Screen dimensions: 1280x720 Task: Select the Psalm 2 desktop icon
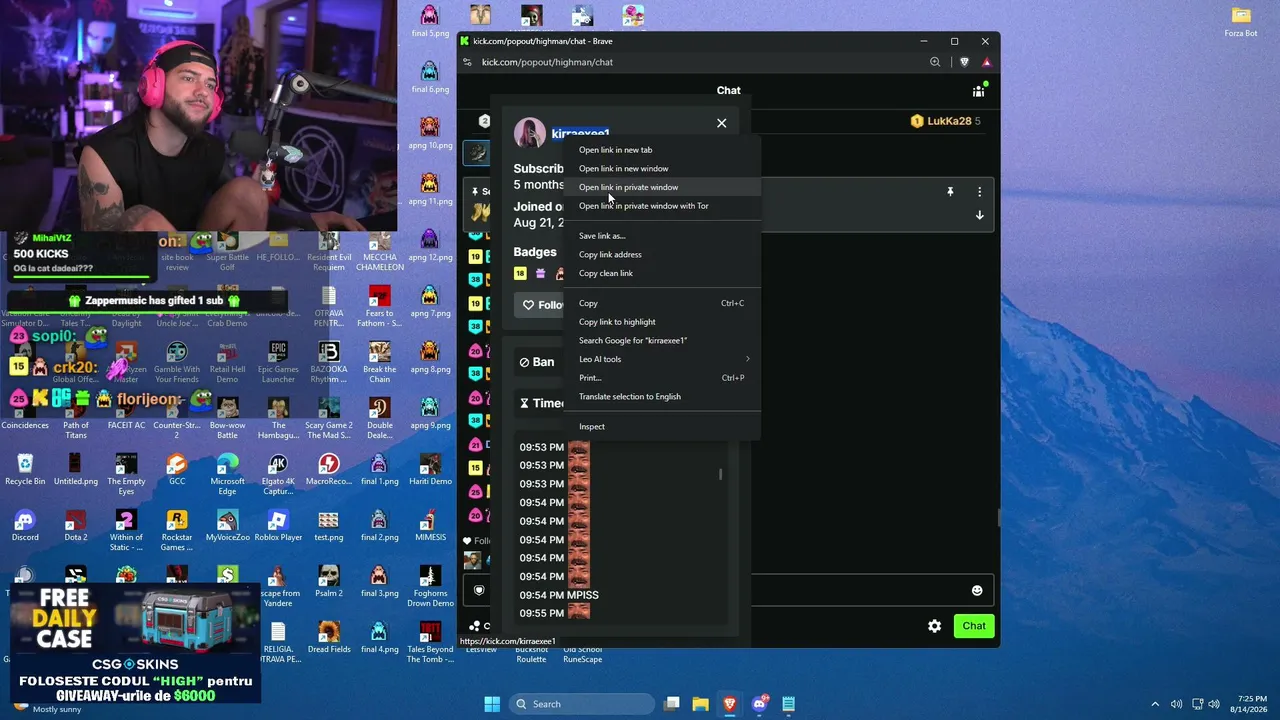pyautogui.click(x=329, y=581)
